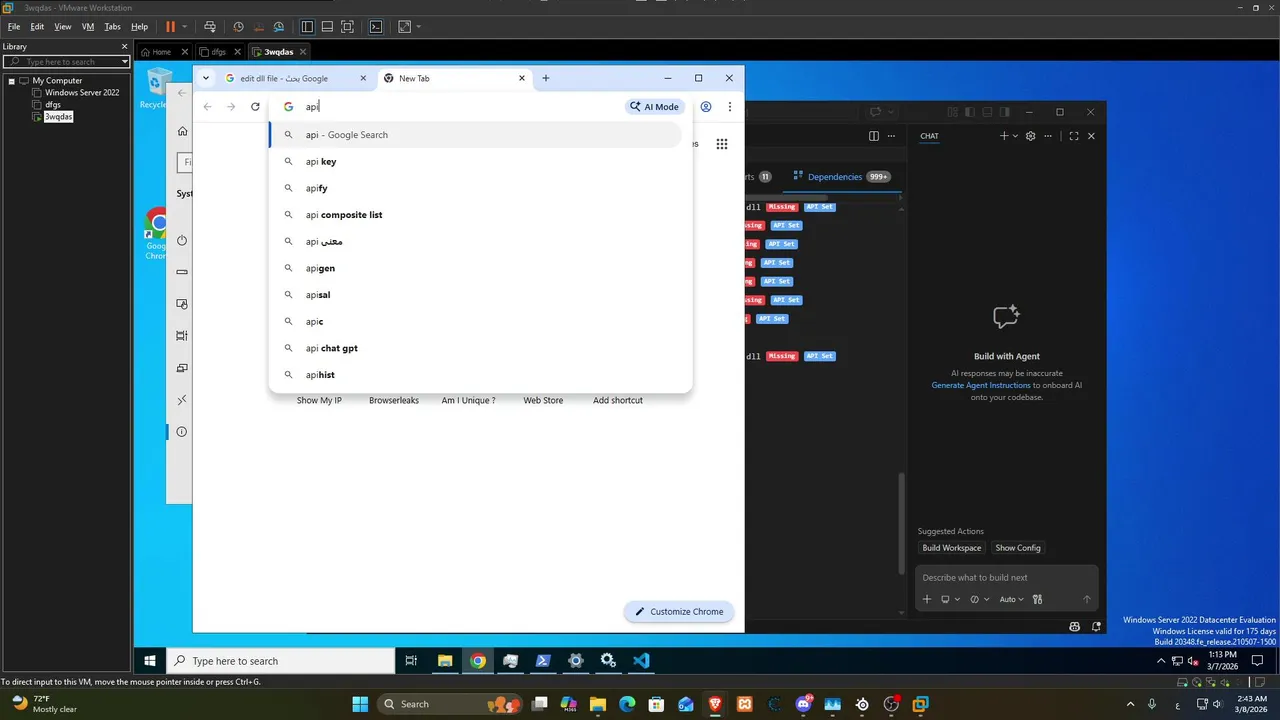The height and width of the screenshot is (720, 1280).
Task: Launch Brave browser from host taskbar
Action: click(x=715, y=704)
